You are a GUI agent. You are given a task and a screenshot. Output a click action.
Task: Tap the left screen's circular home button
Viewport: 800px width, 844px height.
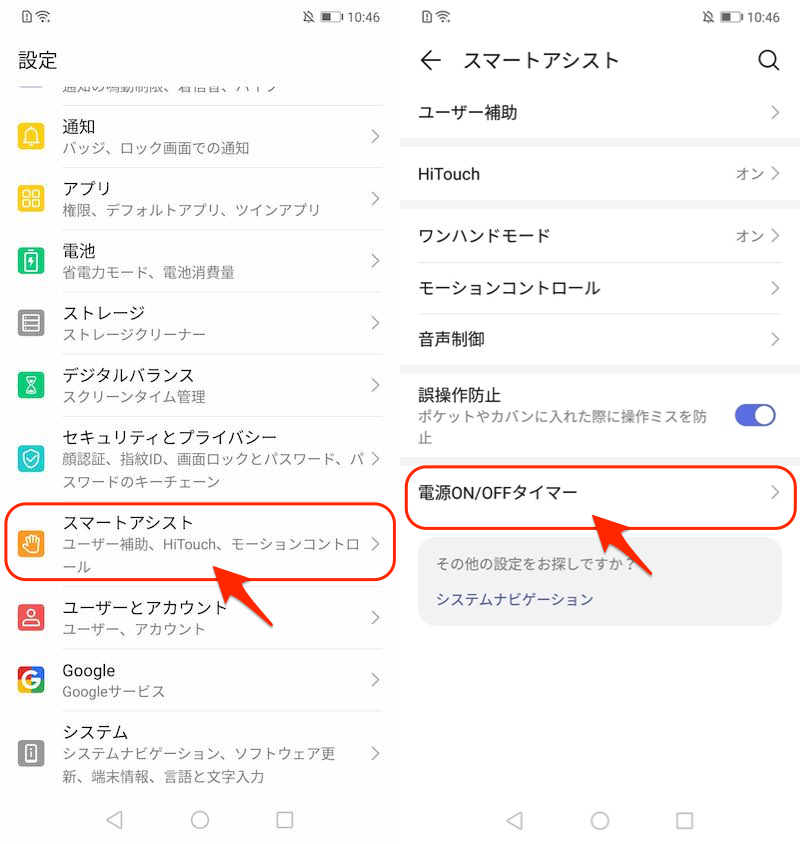point(200,820)
